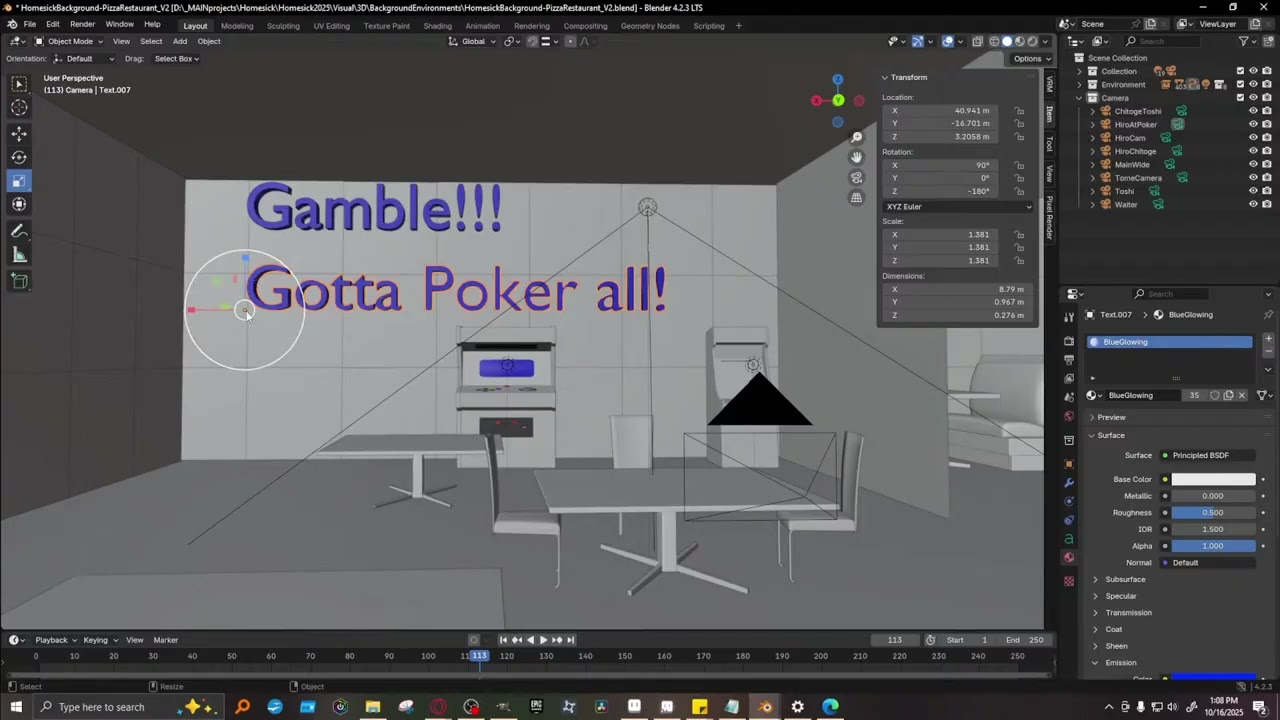Image resolution: width=1280 pixels, height=720 pixels.
Task: Uncheck the Camera collection exclude checkbox
Action: coord(1241,98)
